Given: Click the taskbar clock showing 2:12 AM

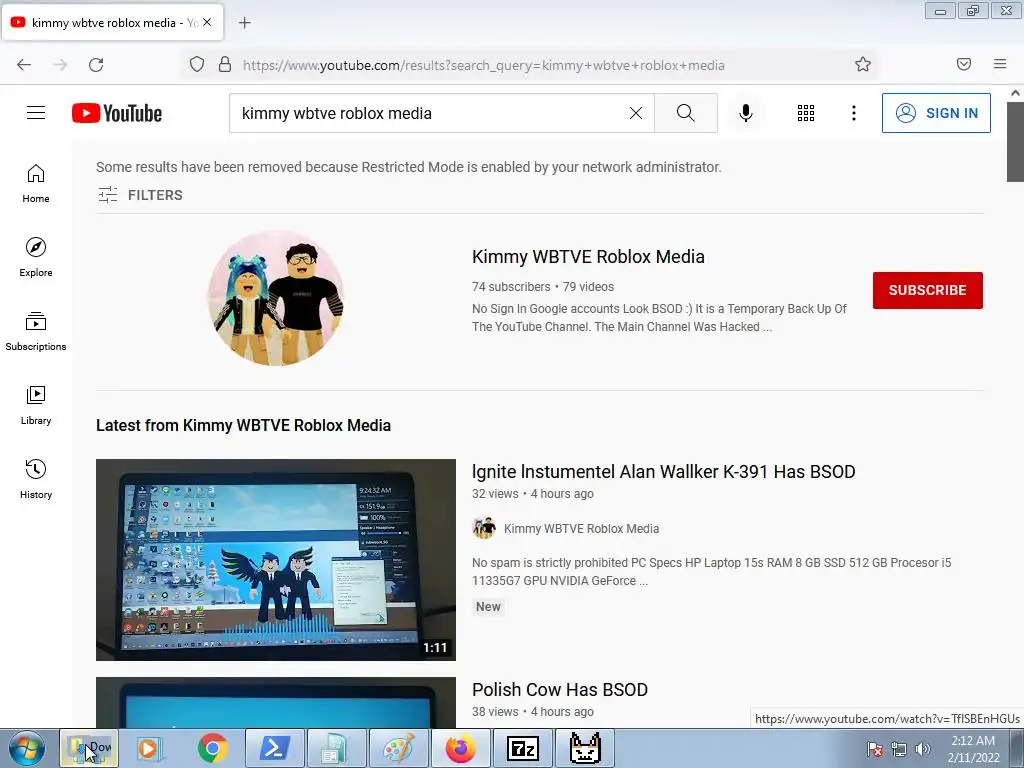Looking at the screenshot, I should pyautogui.click(x=973, y=749).
